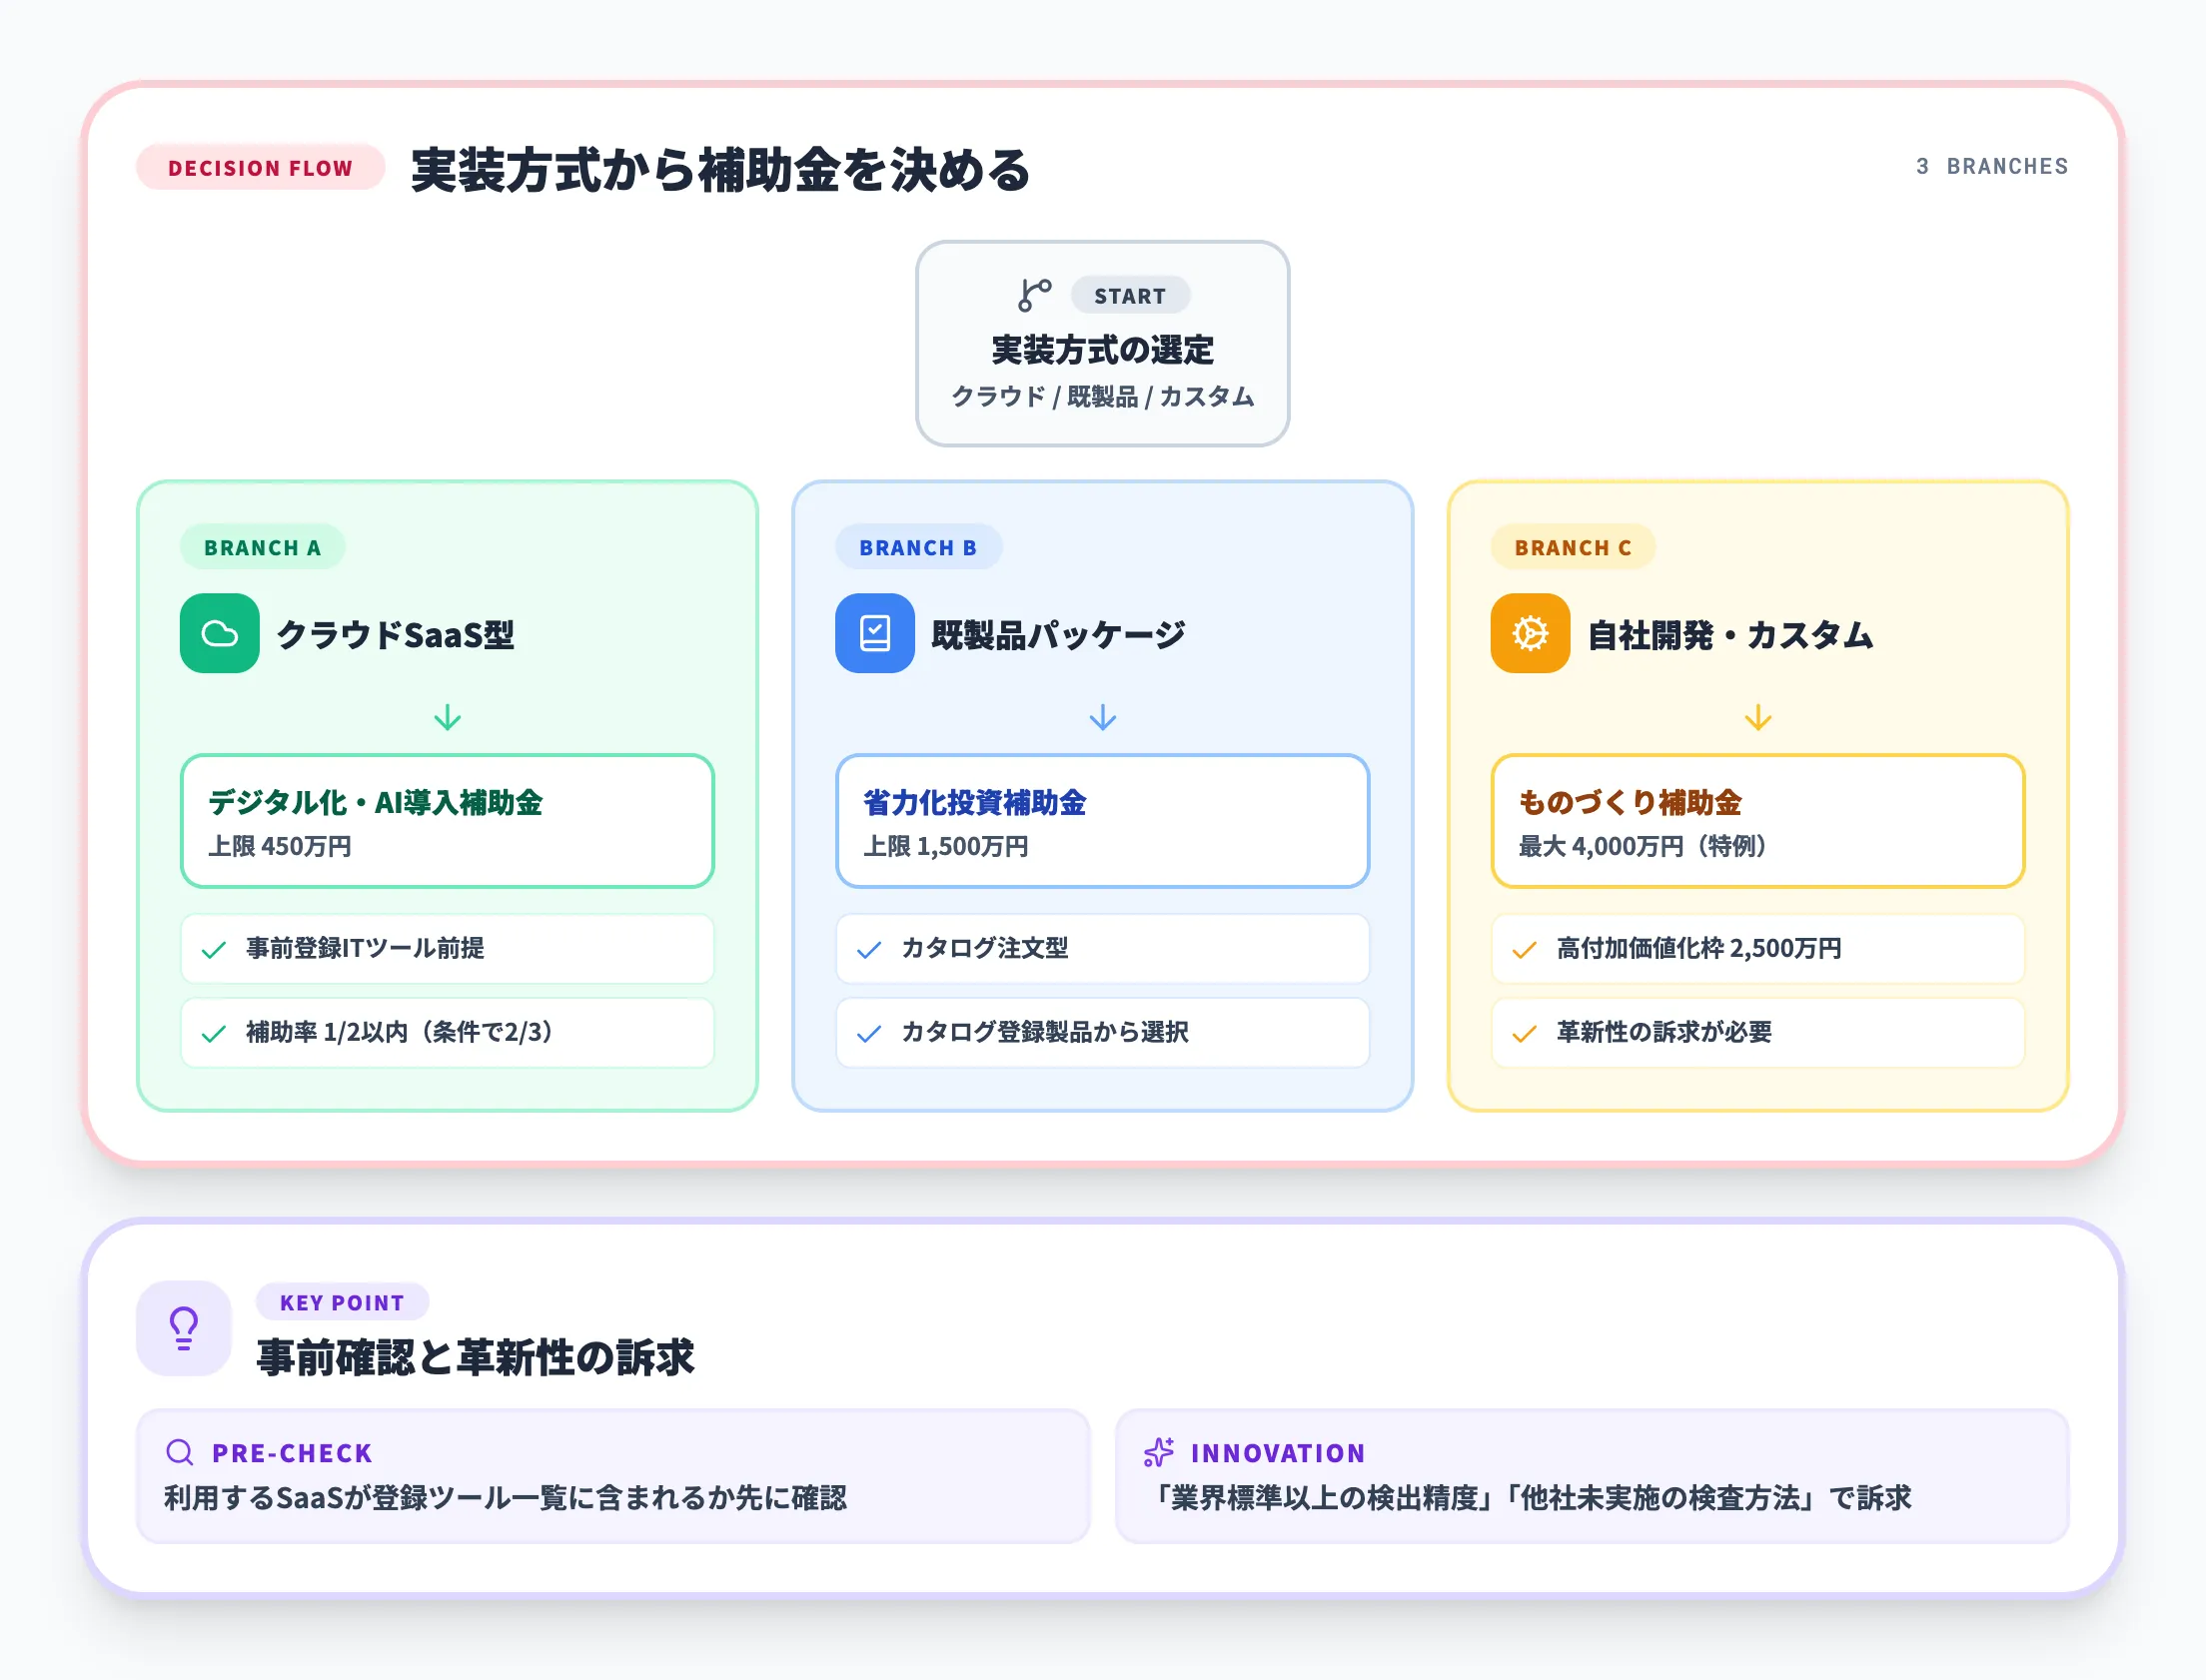This screenshot has width=2206, height=1680.
Task: Click the 上限 1,500万円 text
Action: pos(946,846)
